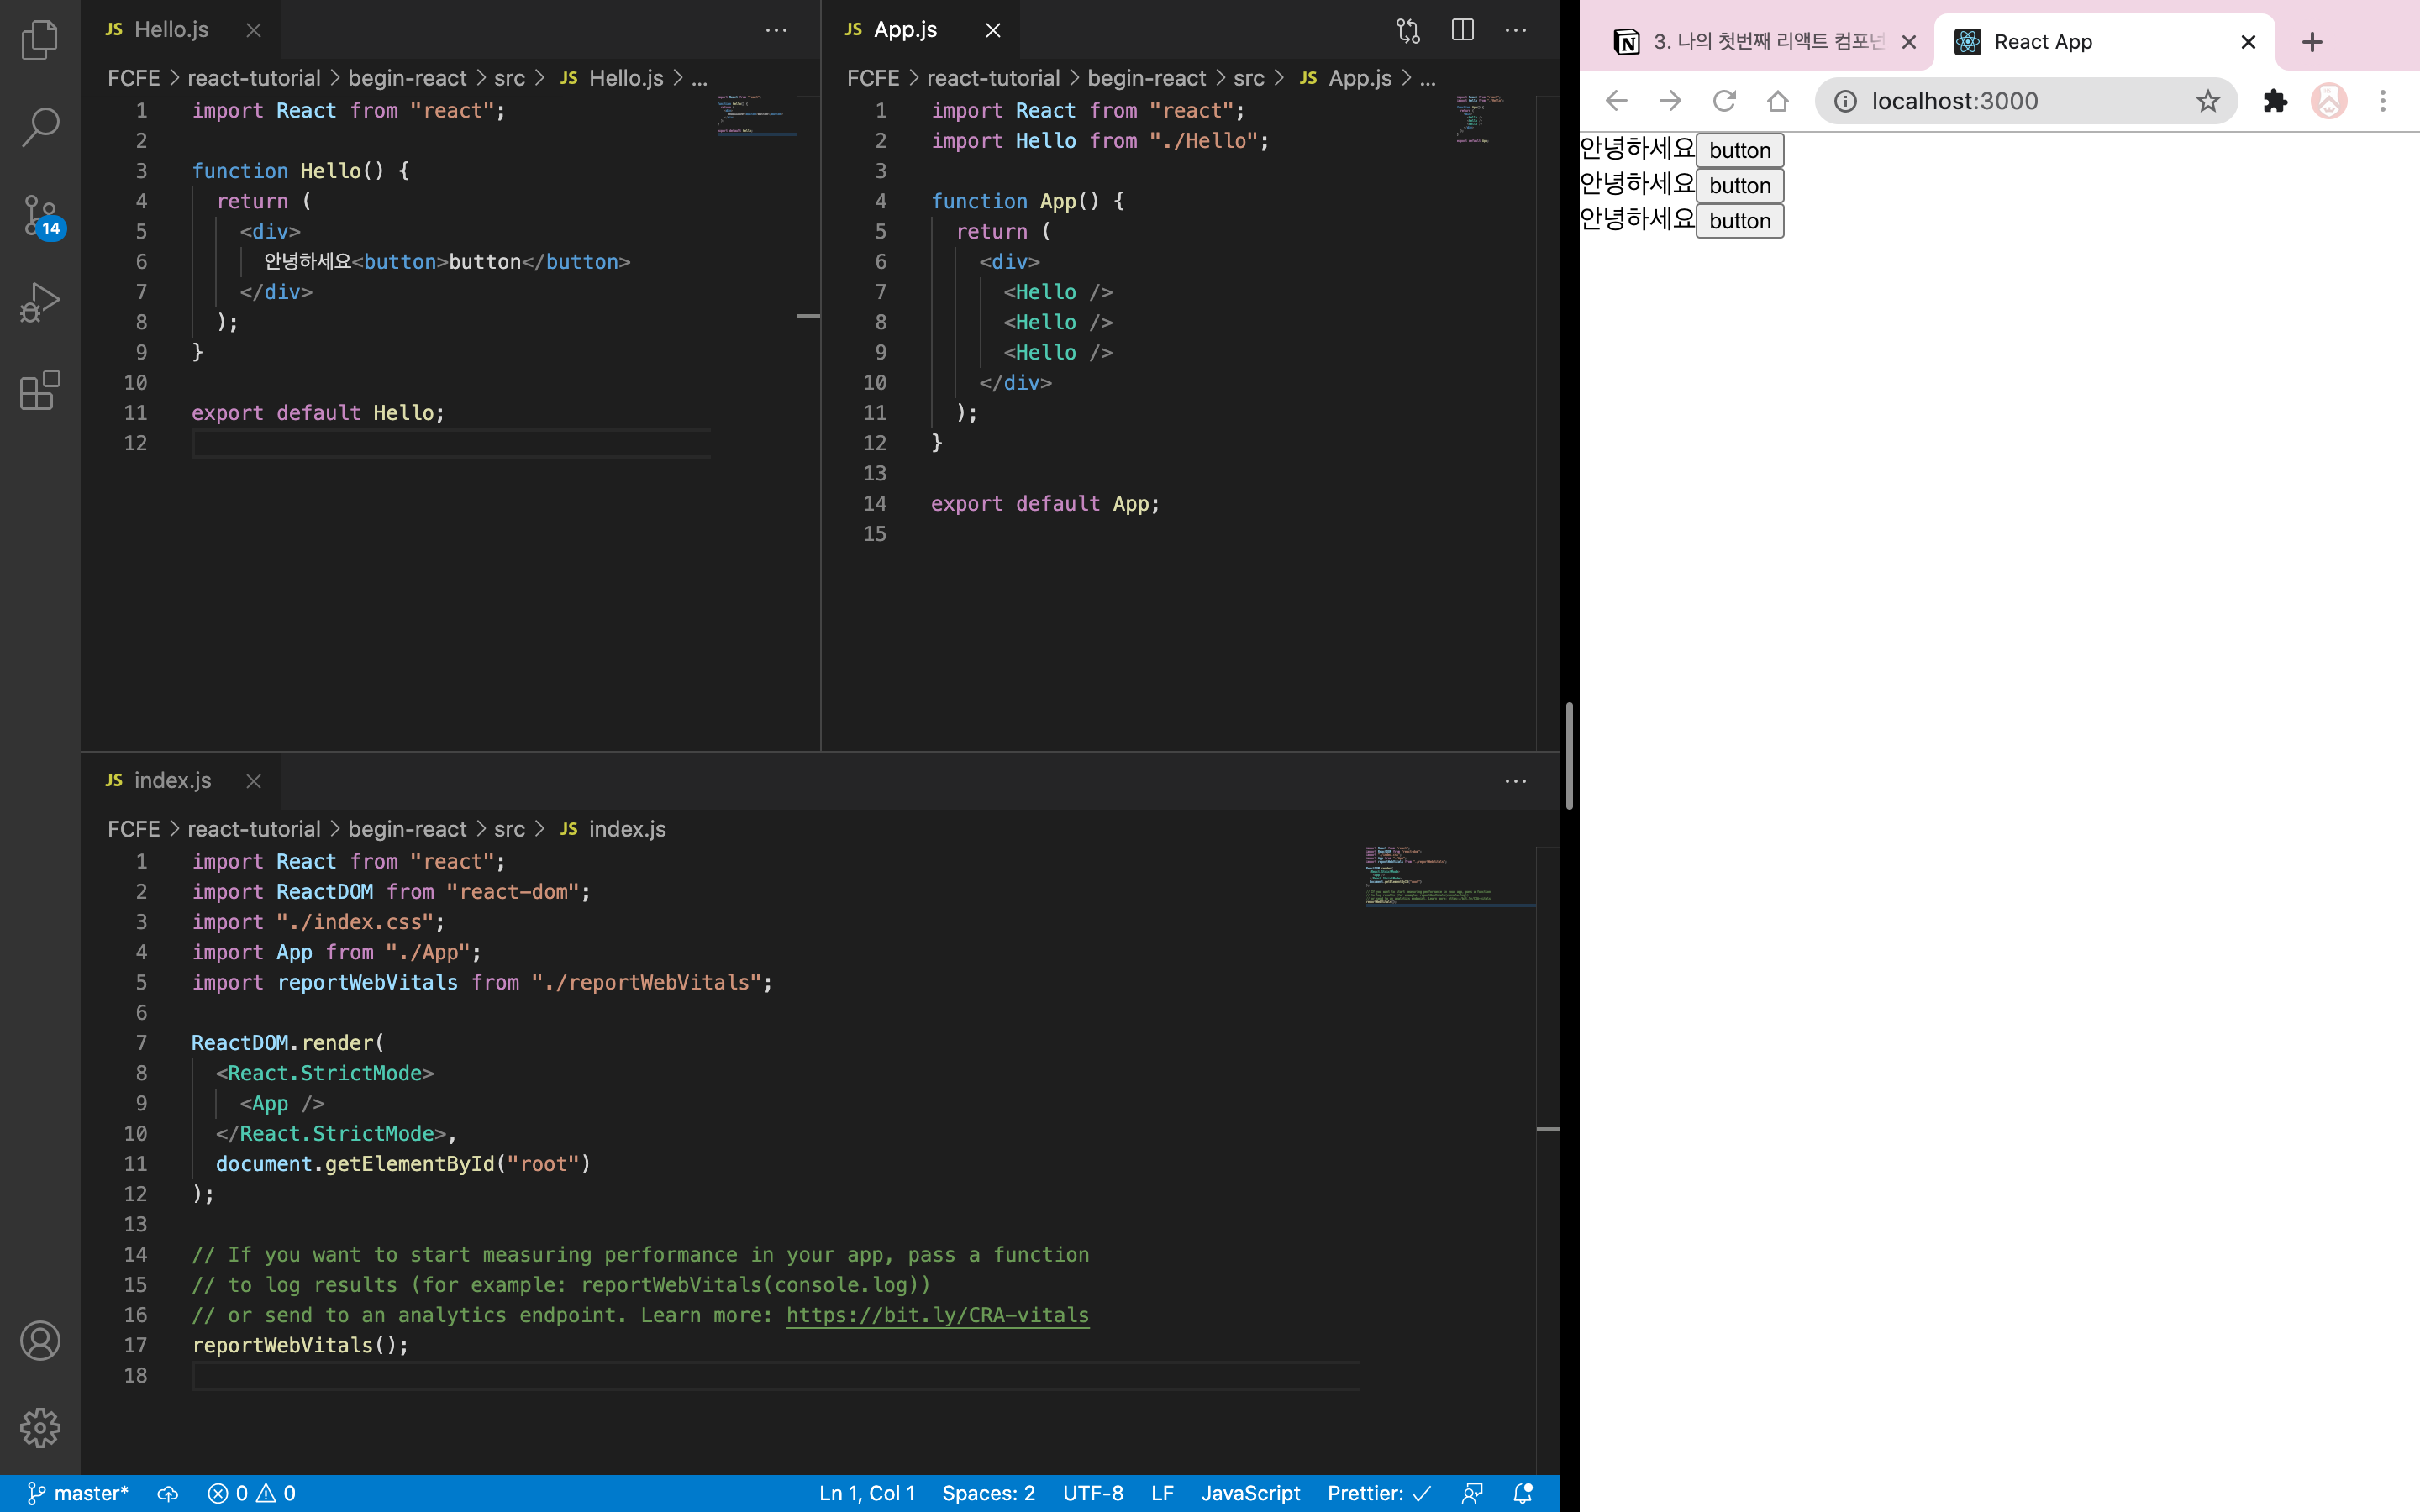Click breadcrumb react-tutorial in index.js editor

pos(254,829)
